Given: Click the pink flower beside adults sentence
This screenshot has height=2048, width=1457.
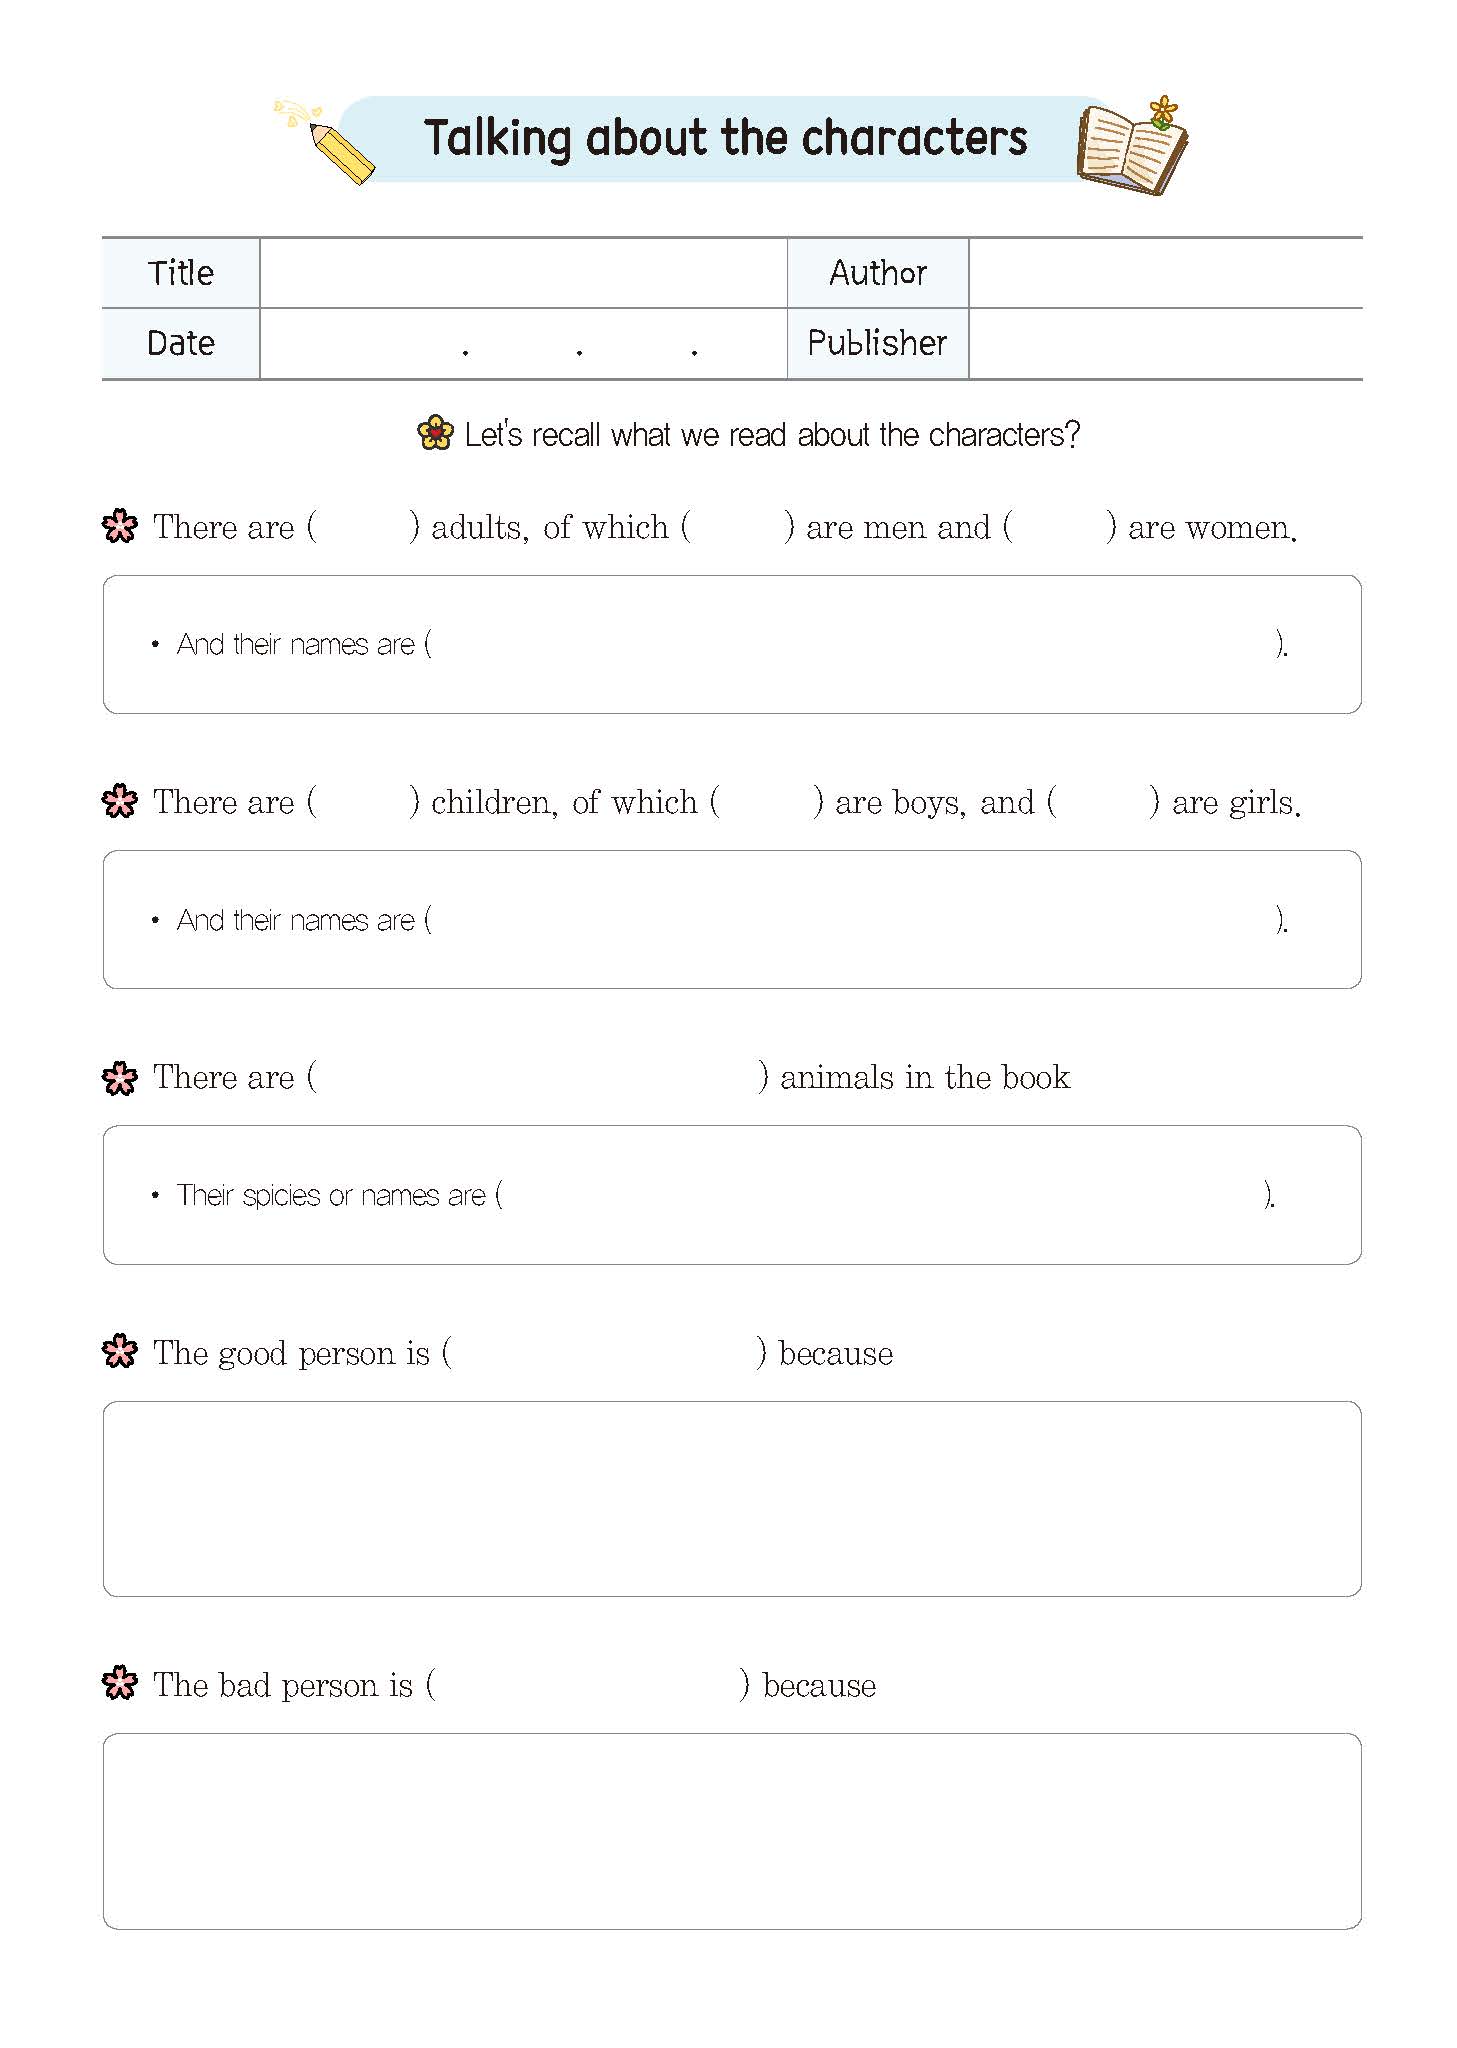Looking at the screenshot, I should pyautogui.click(x=120, y=526).
